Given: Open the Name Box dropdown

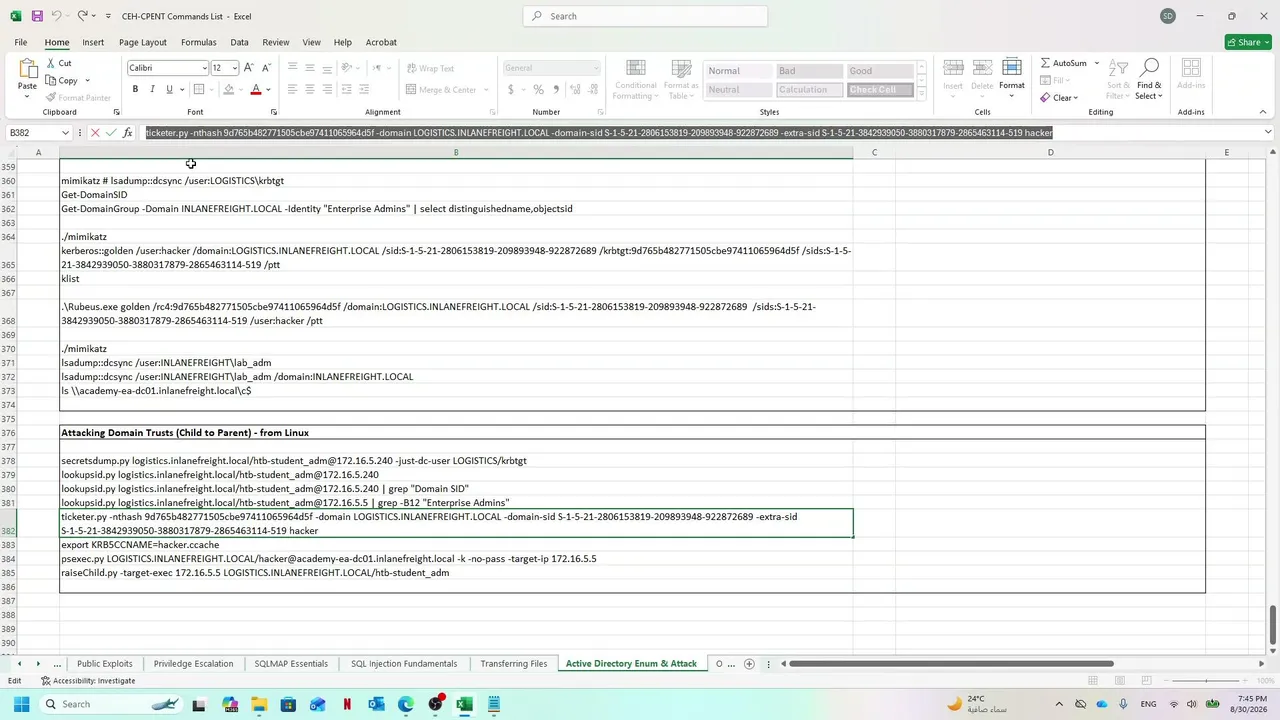Looking at the screenshot, I should (x=65, y=133).
